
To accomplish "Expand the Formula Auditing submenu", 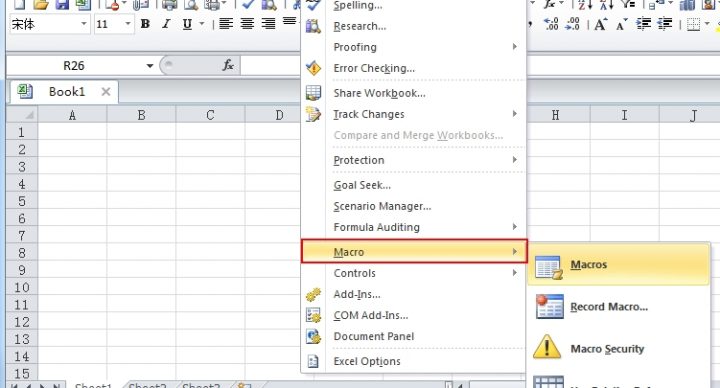I will (x=413, y=227).
